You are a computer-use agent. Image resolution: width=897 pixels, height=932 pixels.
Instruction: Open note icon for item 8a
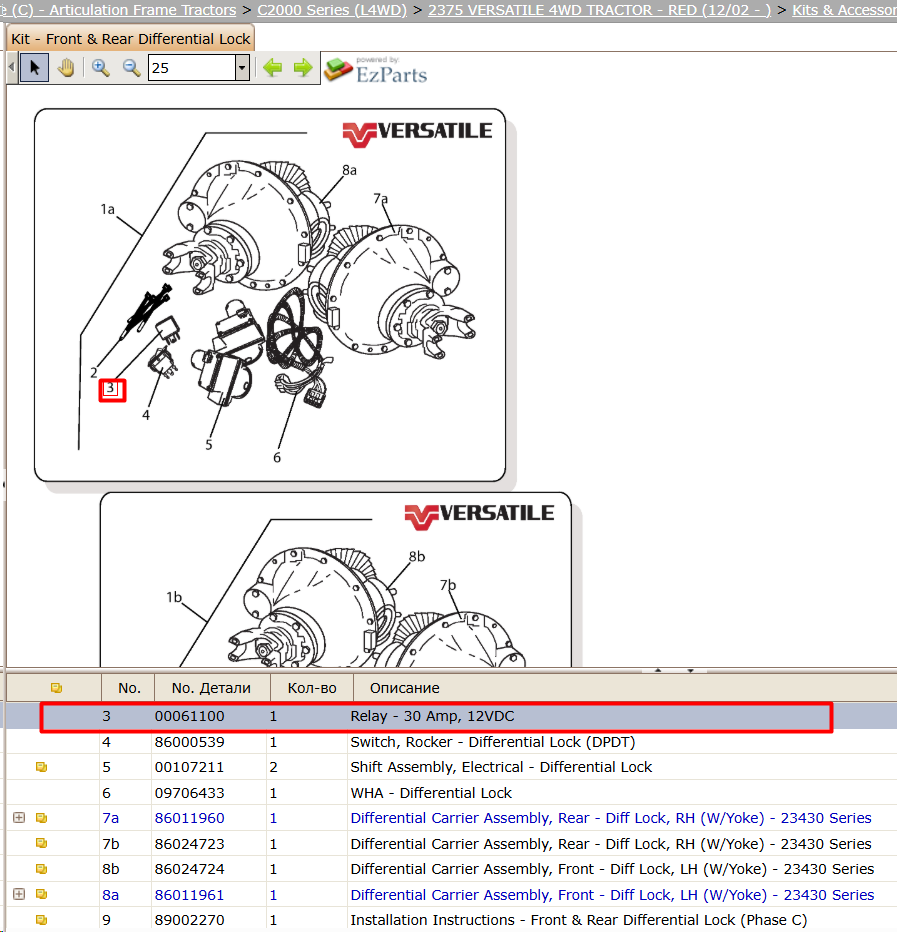[x=42, y=894]
